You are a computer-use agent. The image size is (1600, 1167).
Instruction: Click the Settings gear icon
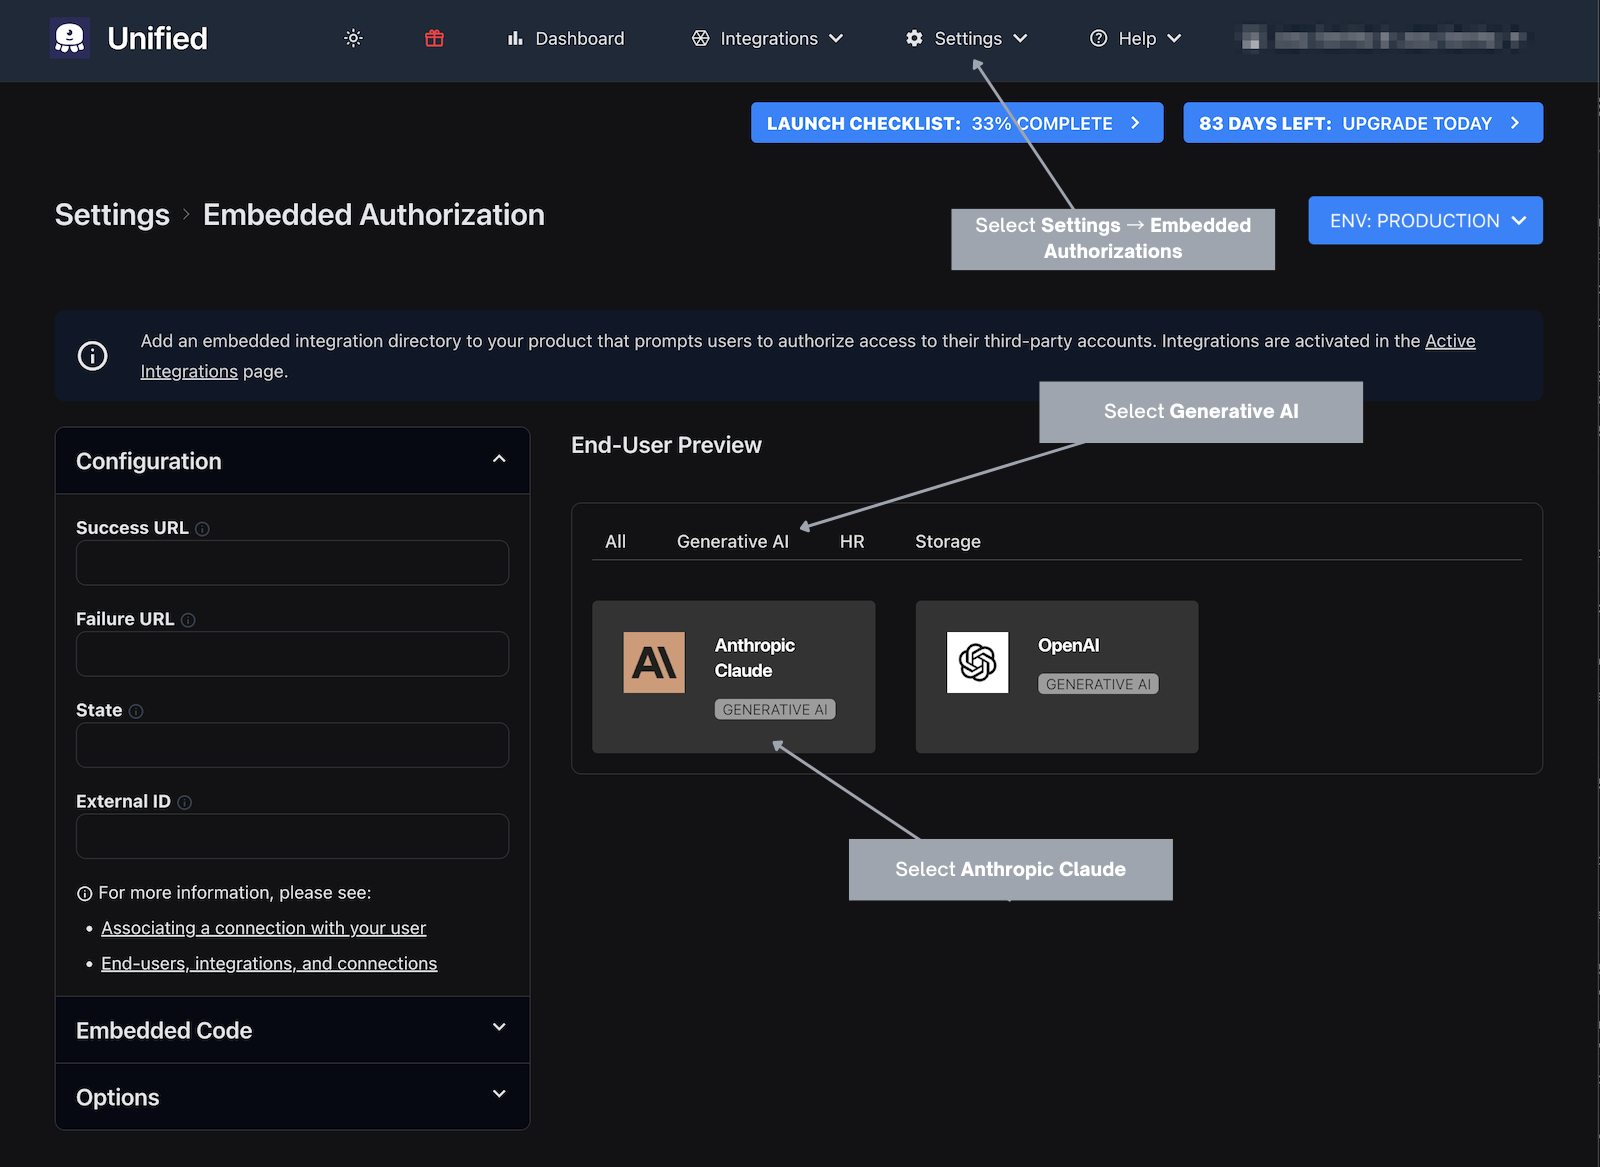click(913, 38)
